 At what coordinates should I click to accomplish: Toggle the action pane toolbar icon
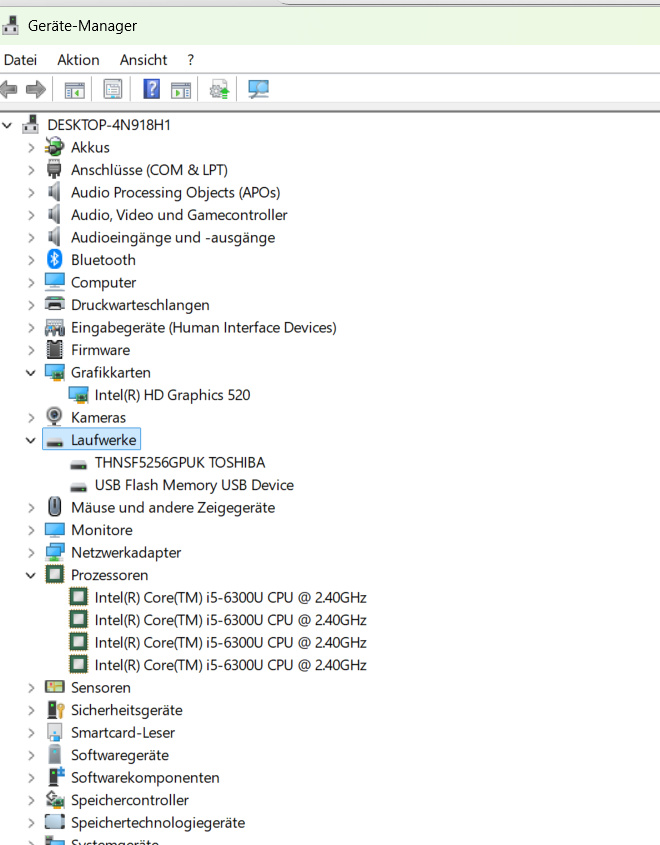[180, 89]
